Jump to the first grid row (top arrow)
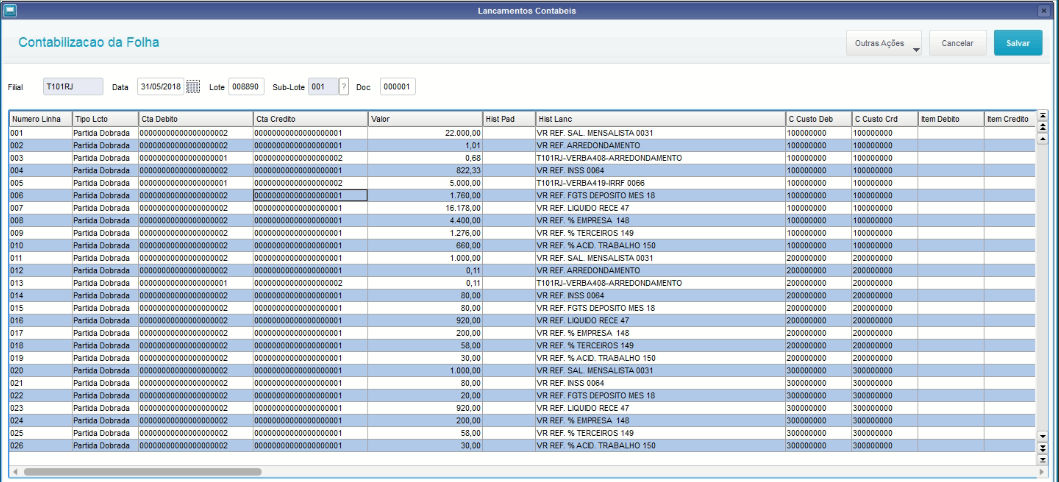This screenshot has height=482, width=1059. pyautogui.click(x=1042, y=115)
